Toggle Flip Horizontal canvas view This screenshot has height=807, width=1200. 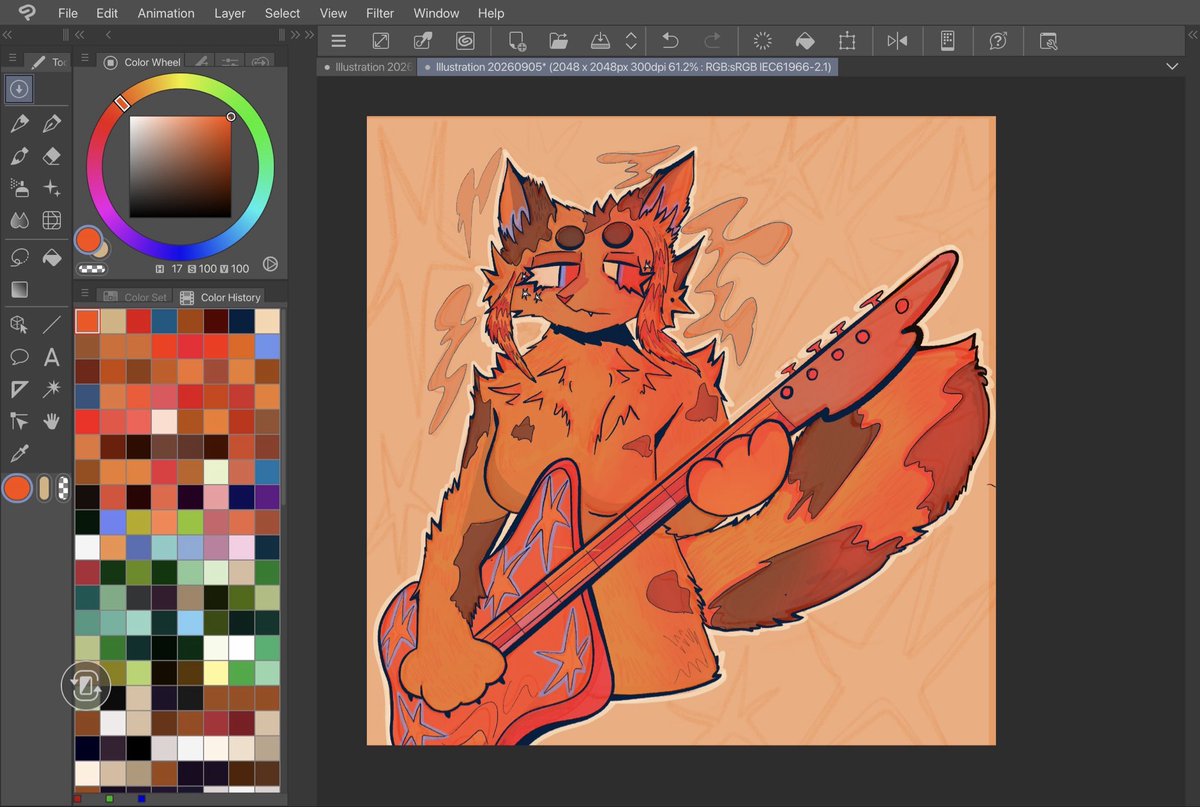click(897, 41)
